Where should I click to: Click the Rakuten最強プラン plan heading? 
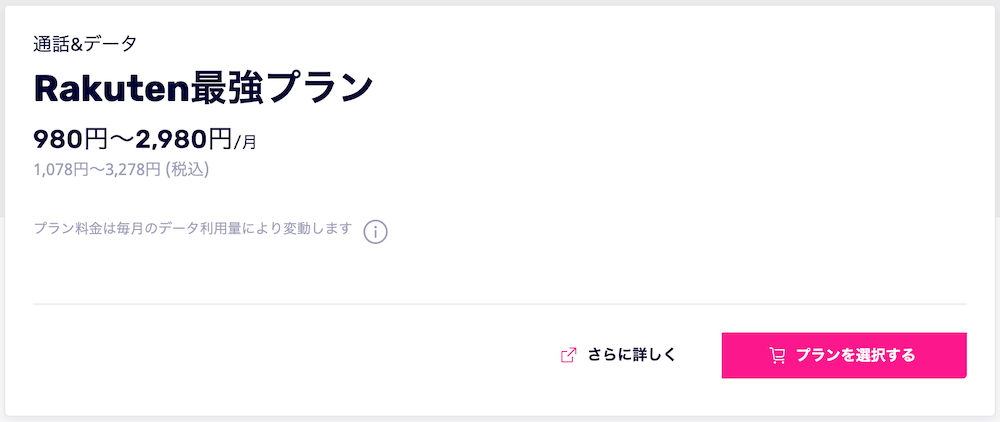tap(203, 89)
